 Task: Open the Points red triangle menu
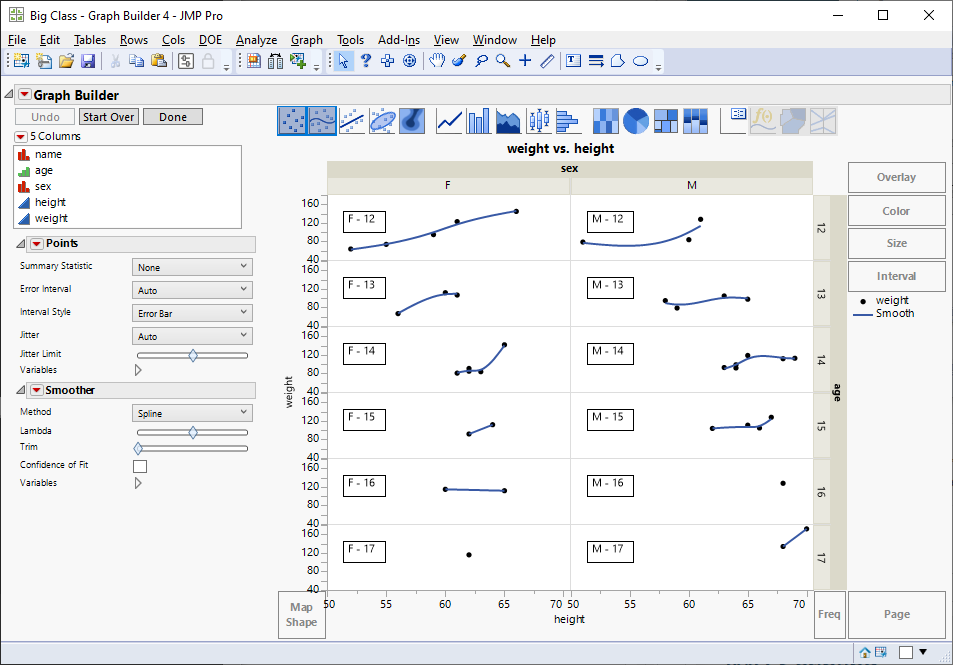tap(36, 244)
